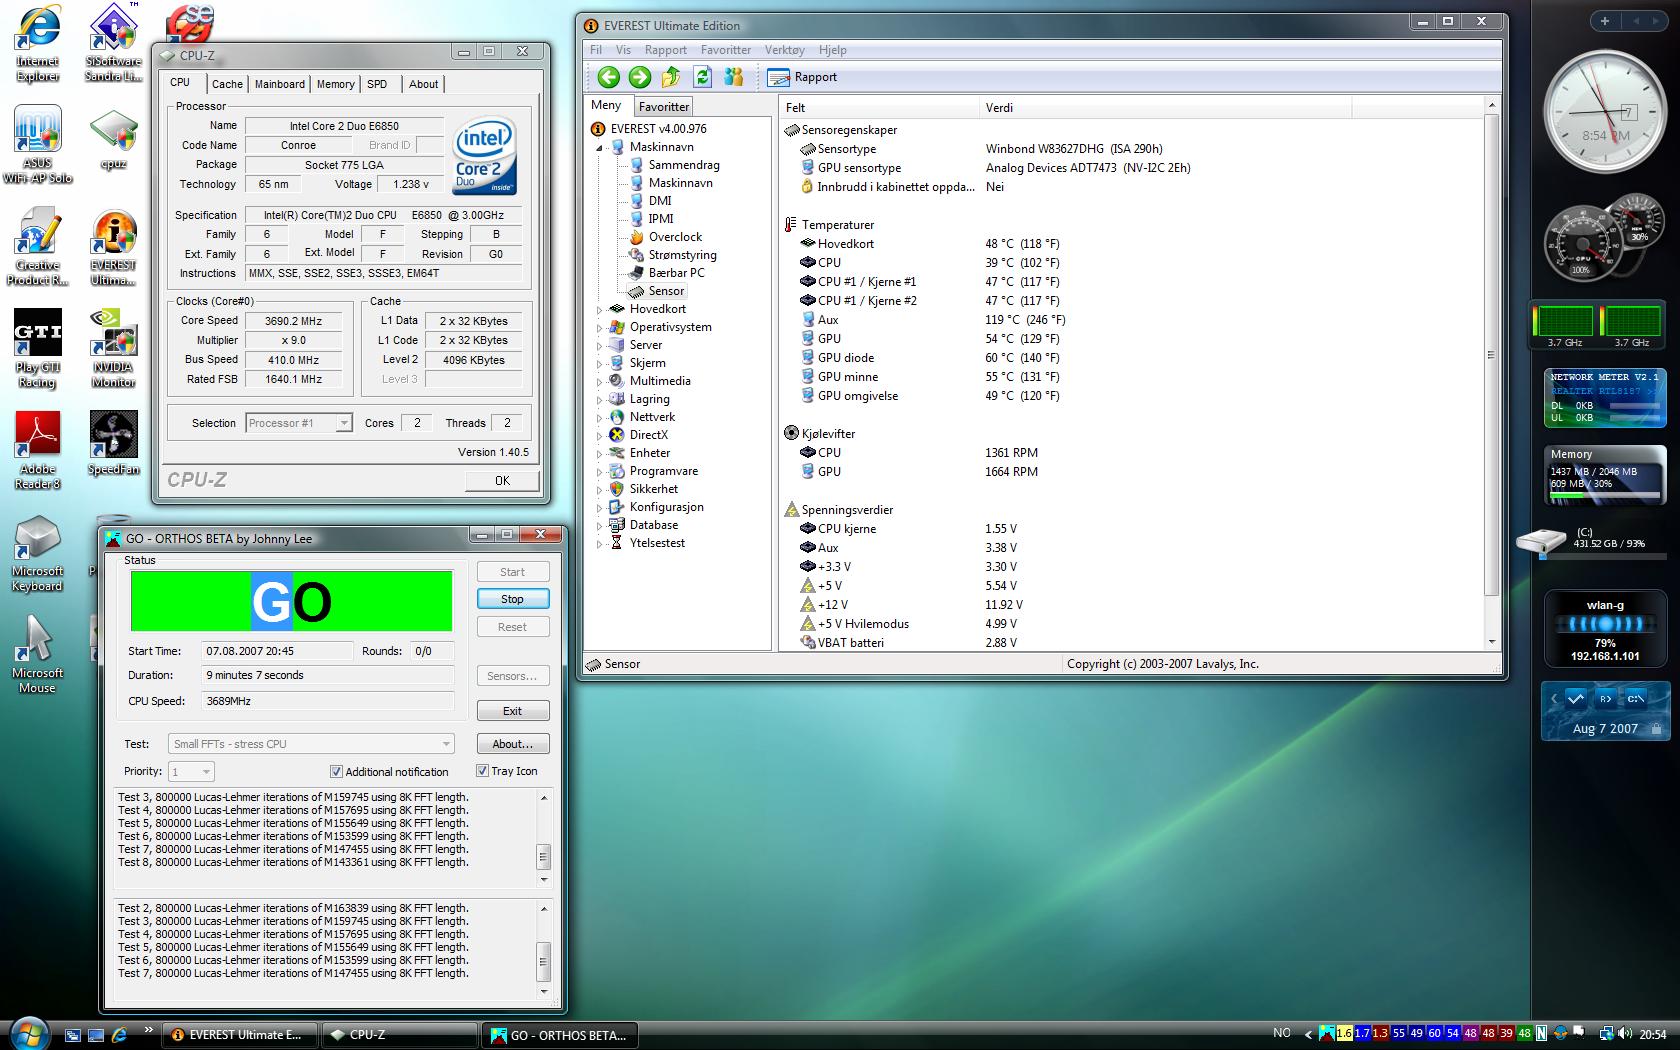
Task: Click the users icon in EVEREST toolbar
Action: [734, 77]
